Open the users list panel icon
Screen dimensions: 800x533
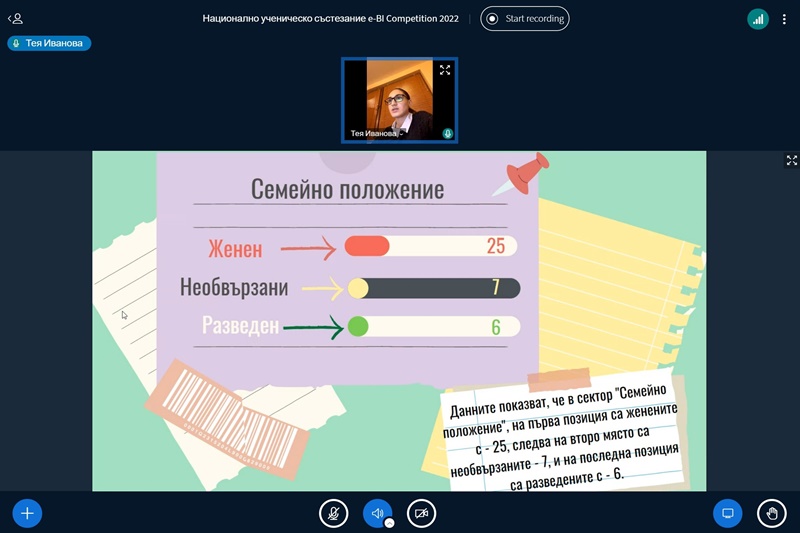[x=16, y=19]
